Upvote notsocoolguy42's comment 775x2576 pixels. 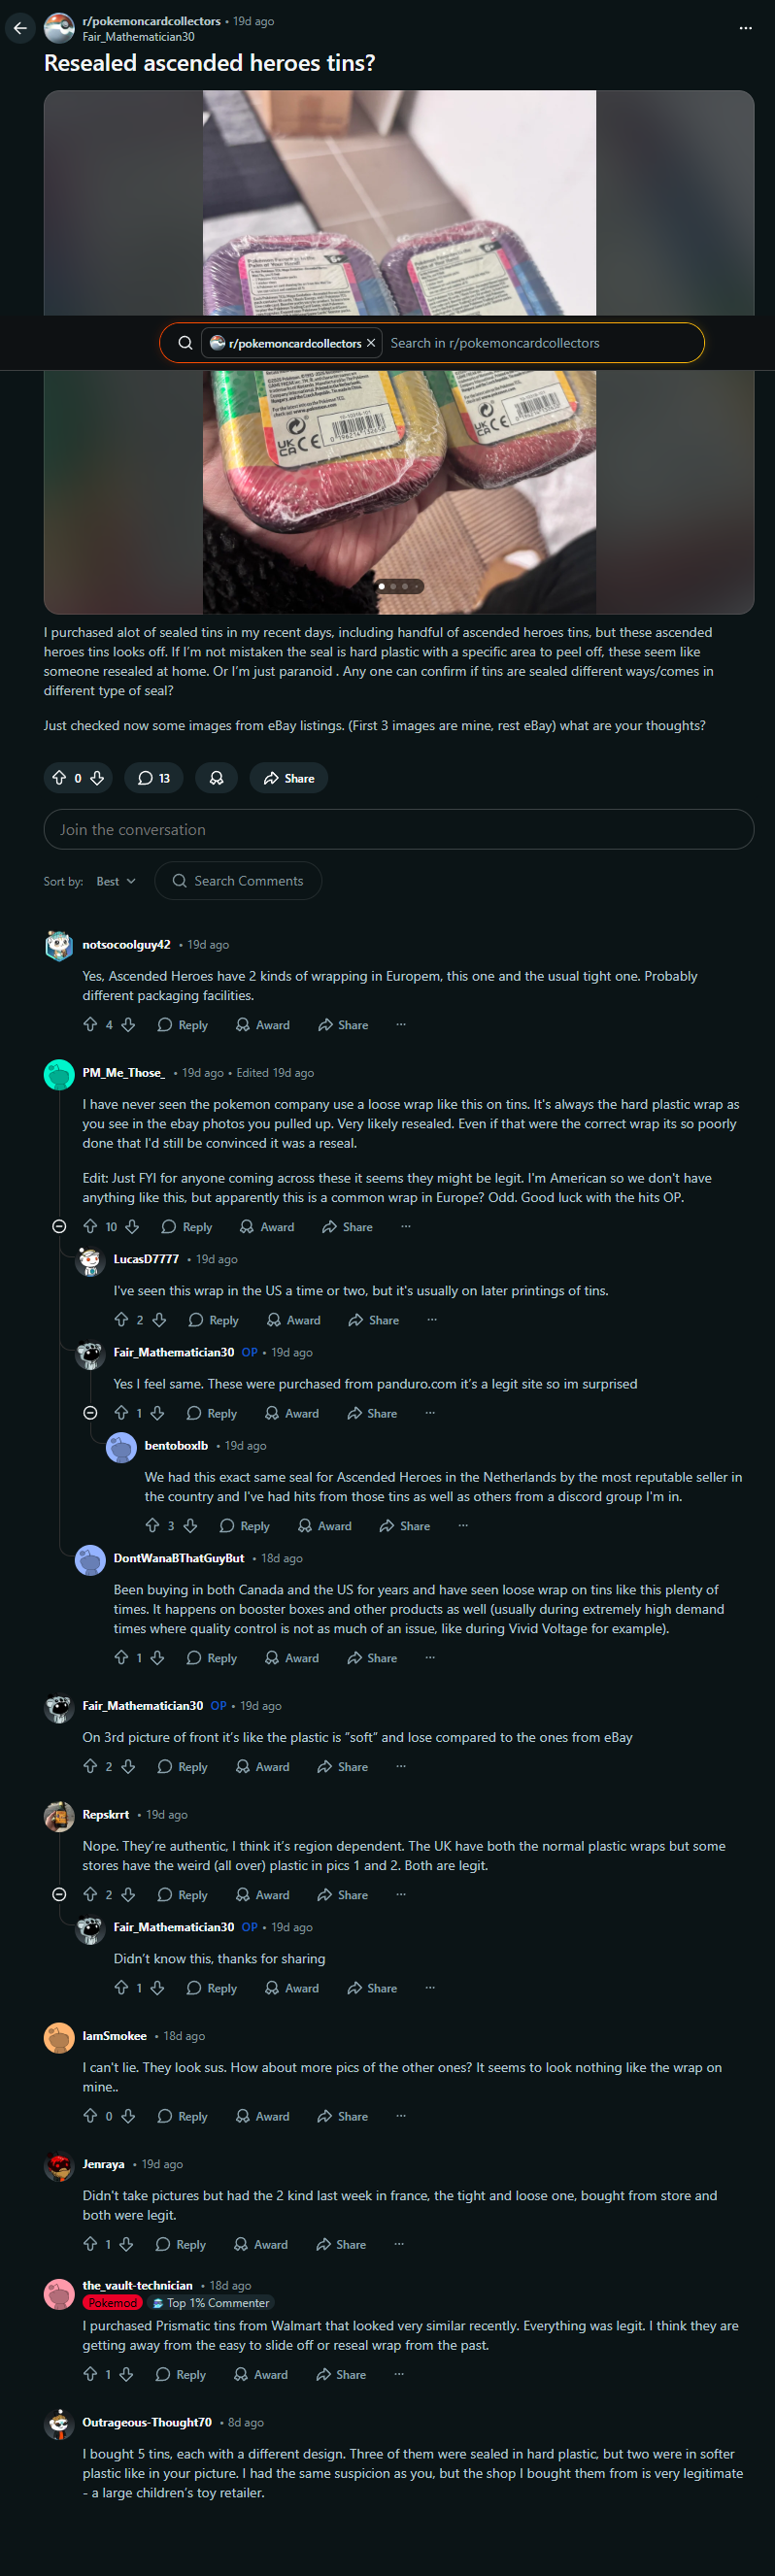pos(90,1024)
